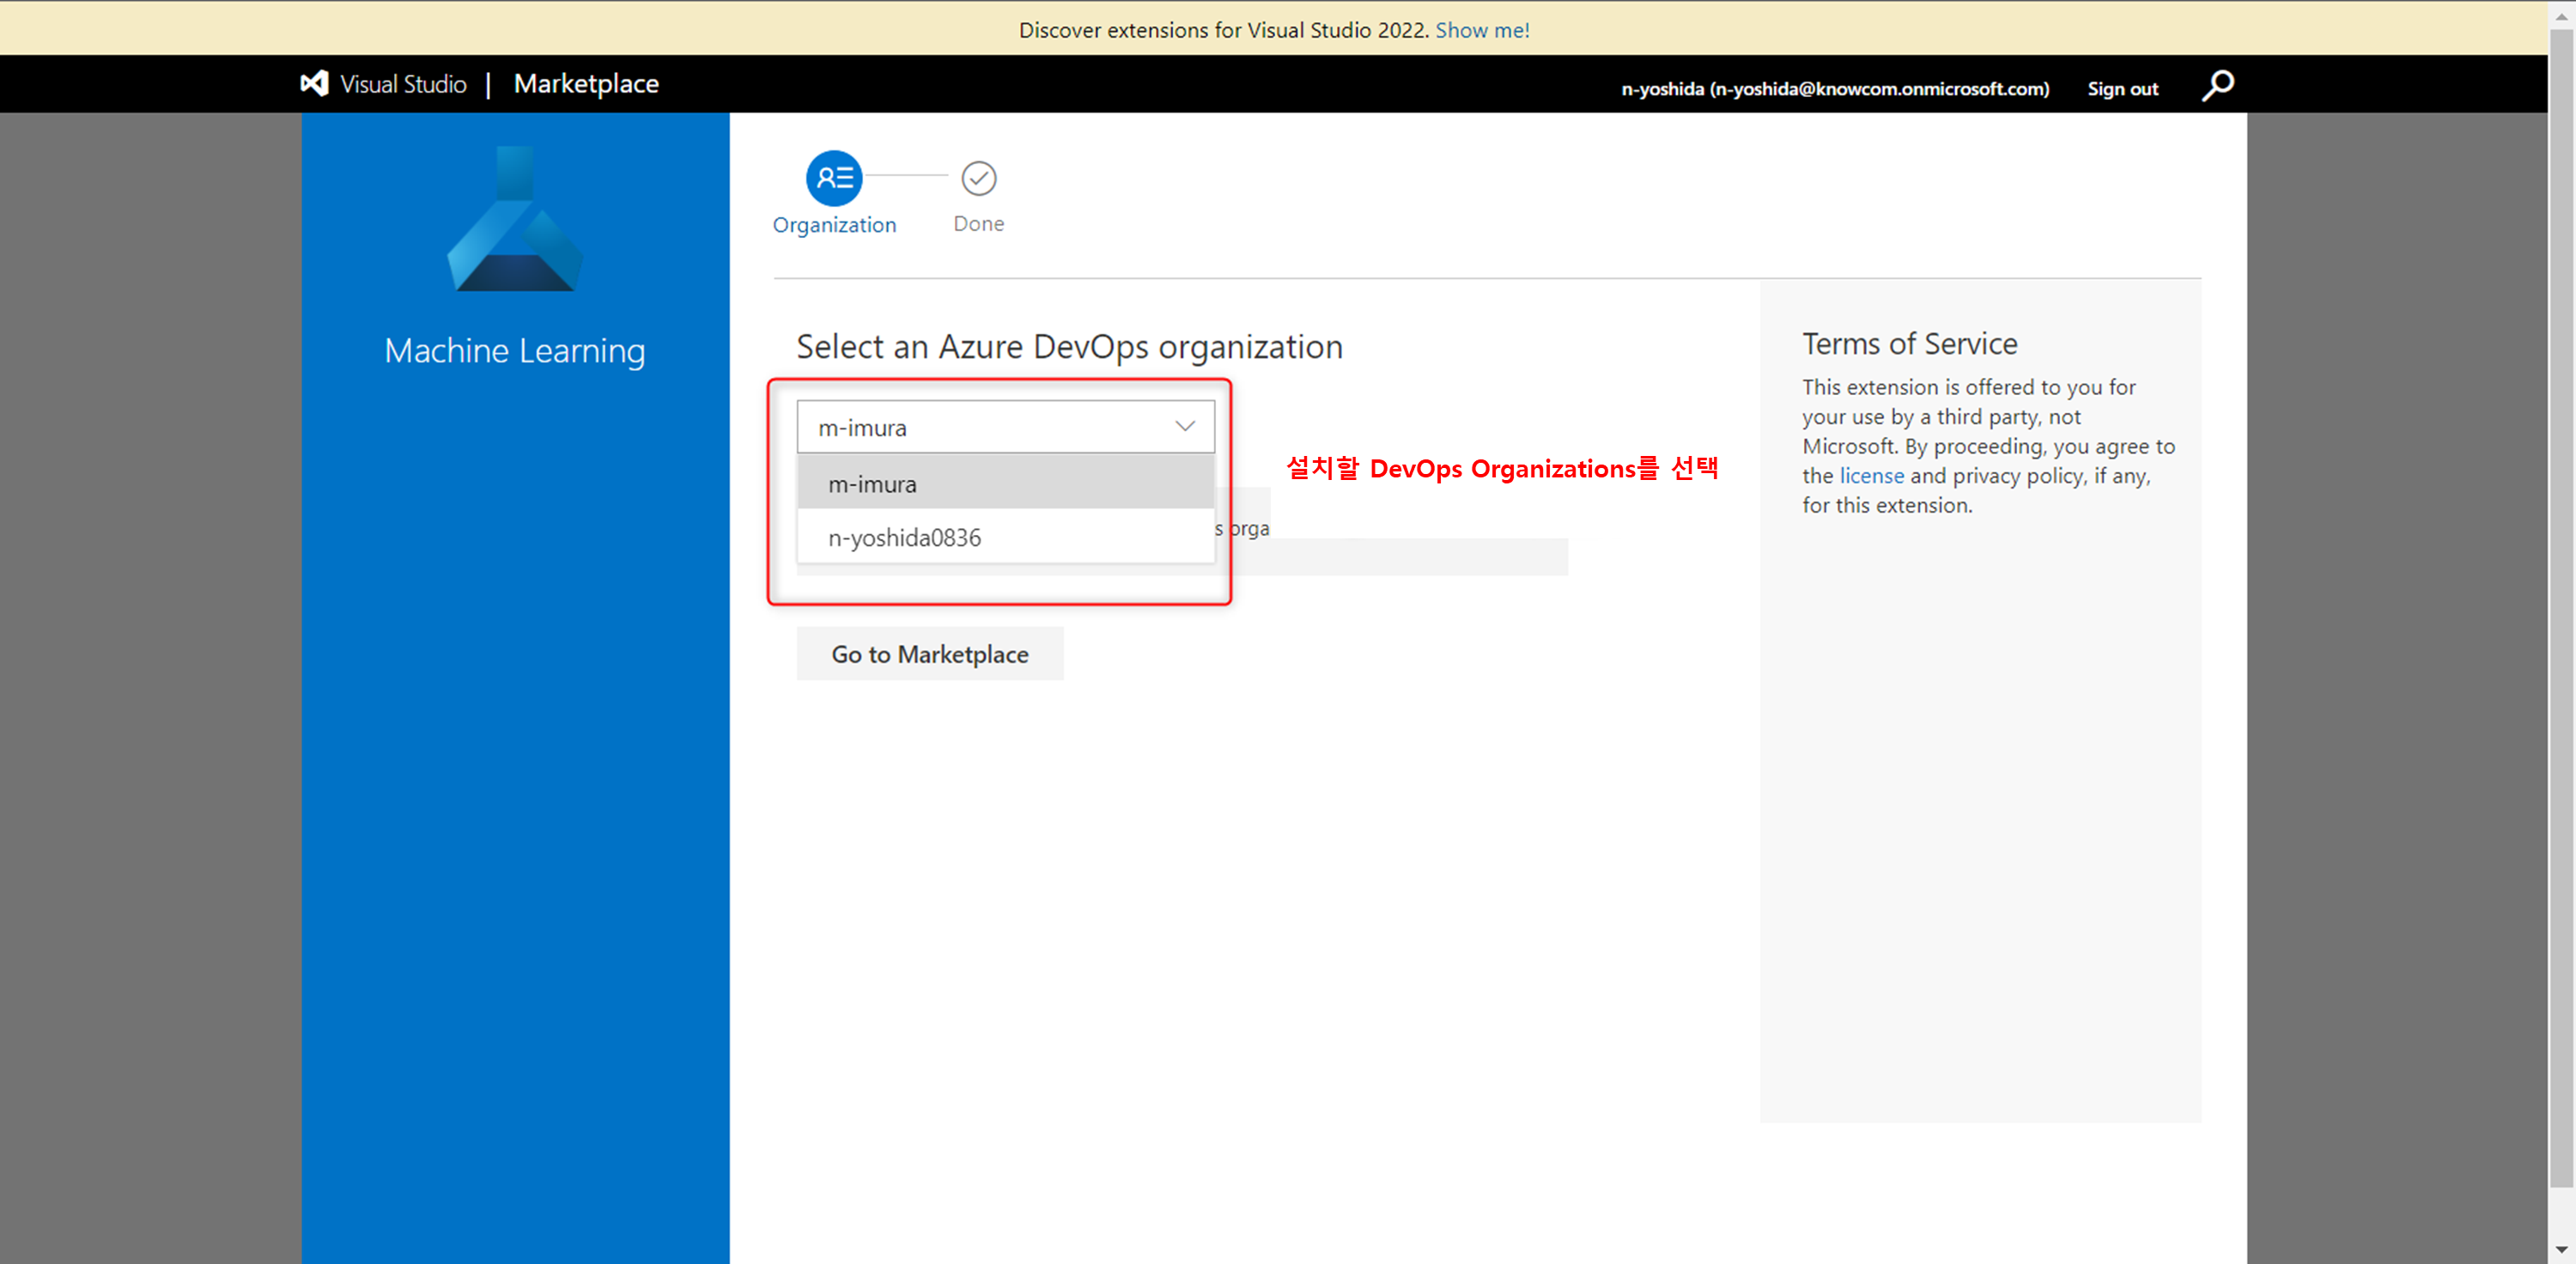The height and width of the screenshot is (1264, 2576).
Task: Click the Done checkmark step icon
Action: pyautogui.click(x=978, y=178)
